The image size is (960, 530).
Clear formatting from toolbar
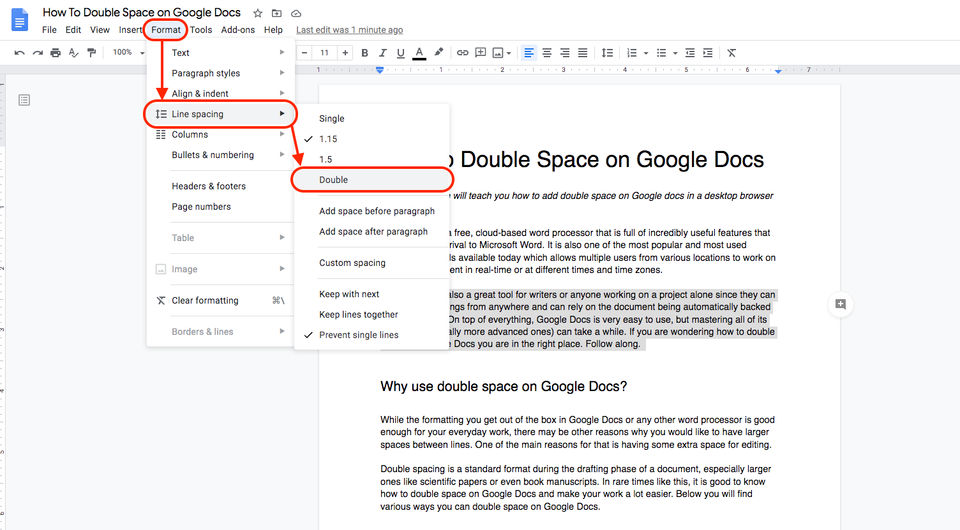tap(732, 53)
